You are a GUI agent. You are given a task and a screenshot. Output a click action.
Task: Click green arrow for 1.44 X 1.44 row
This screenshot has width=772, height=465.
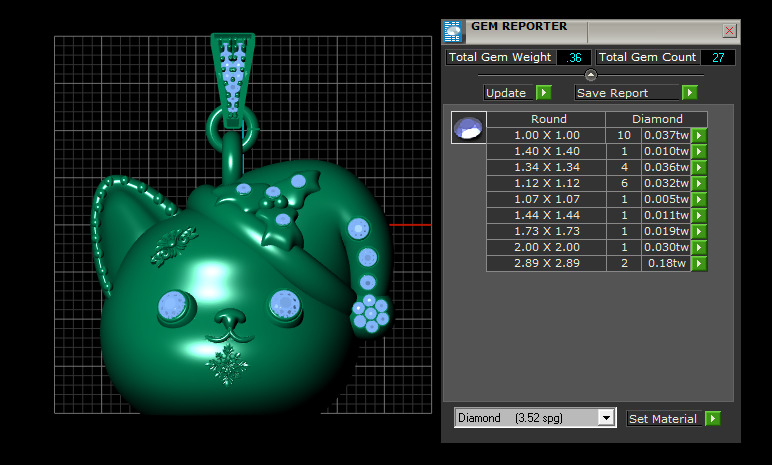click(699, 215)
